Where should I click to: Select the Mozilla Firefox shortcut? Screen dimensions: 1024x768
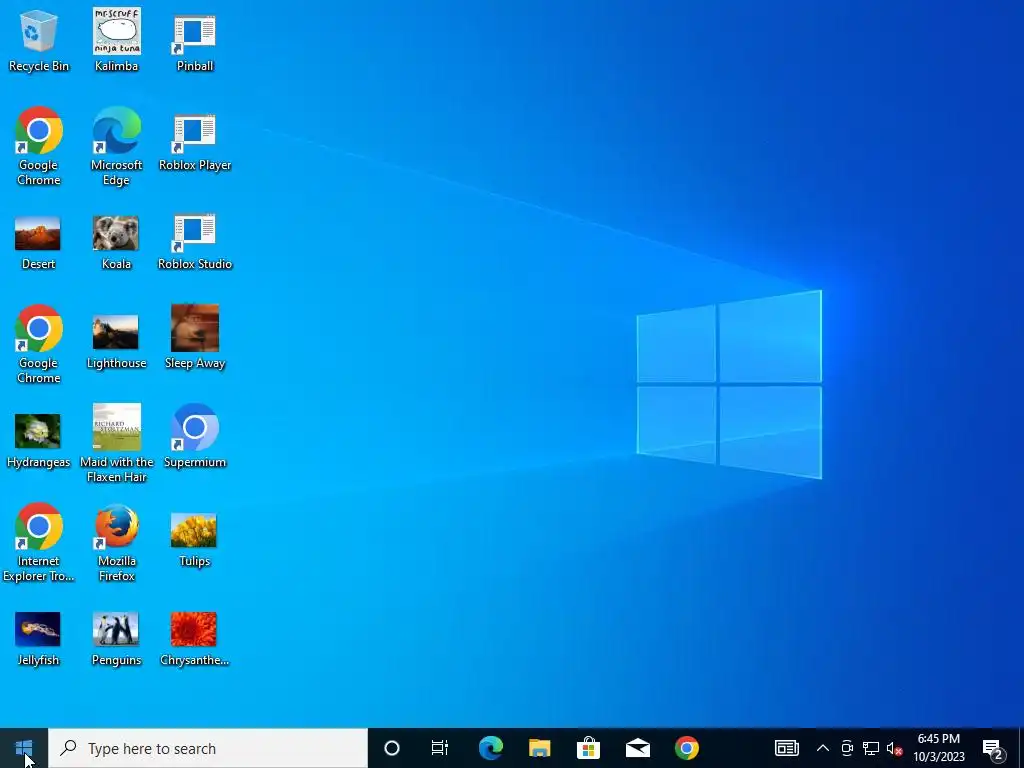coord(116,542)
